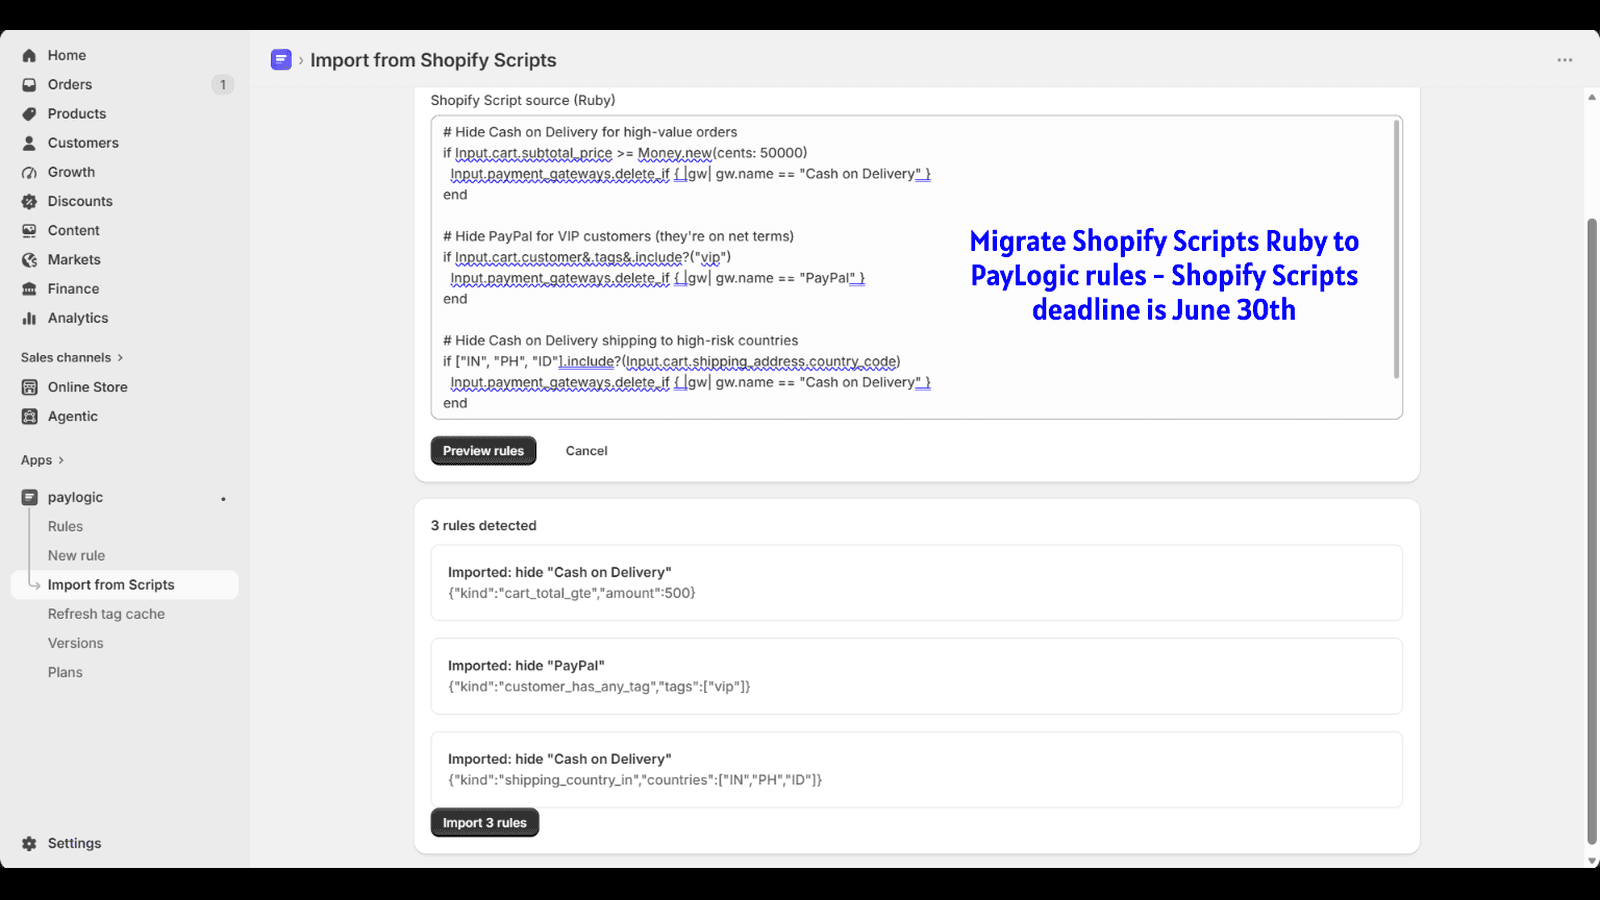Click the "Import from Shopify Scripts" page title
Image resolution: width=1600 pixels, height=900 pixels.
tap(433, 60)
